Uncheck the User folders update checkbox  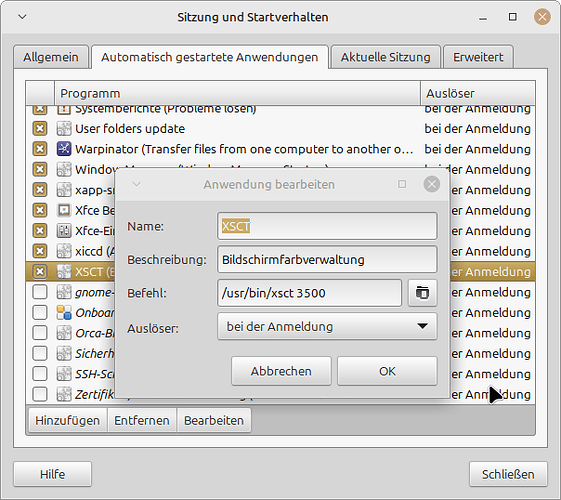point(40,128)
